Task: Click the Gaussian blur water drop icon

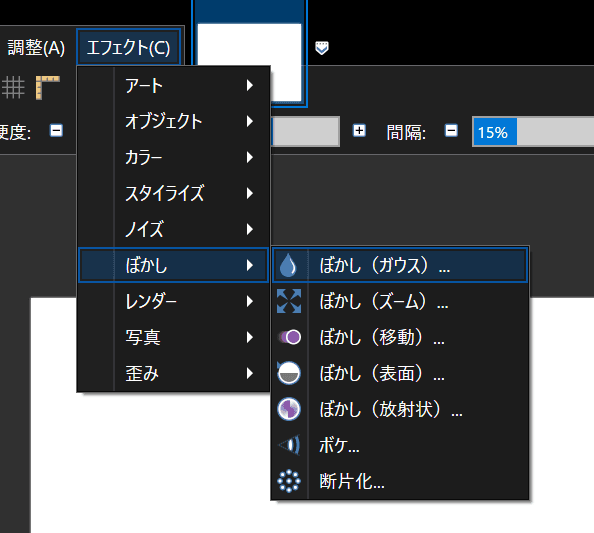Action: coord(288,265)
